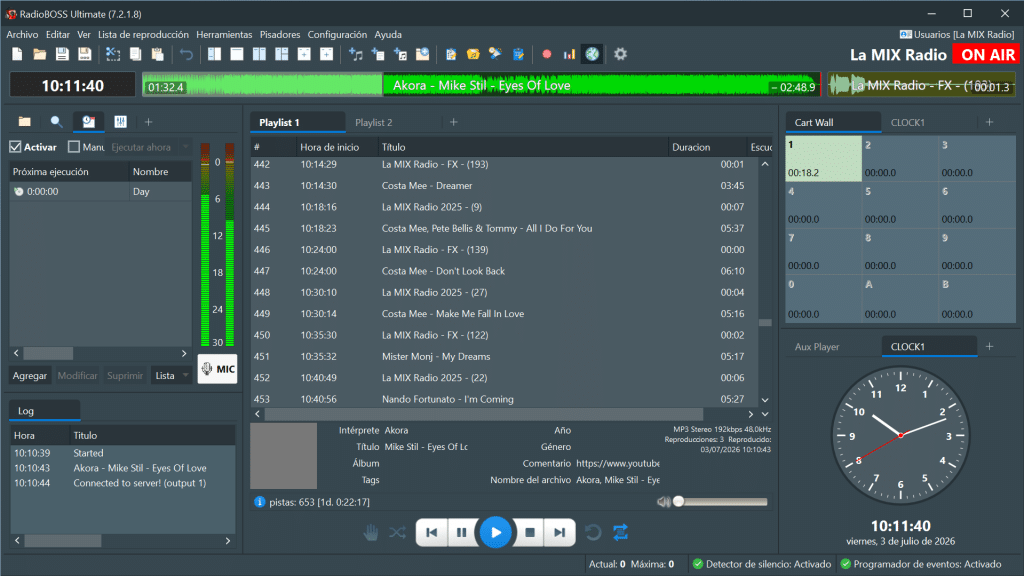Screen dimensions: 1024x576
Task: Skip to the next track
Action: 560,532
